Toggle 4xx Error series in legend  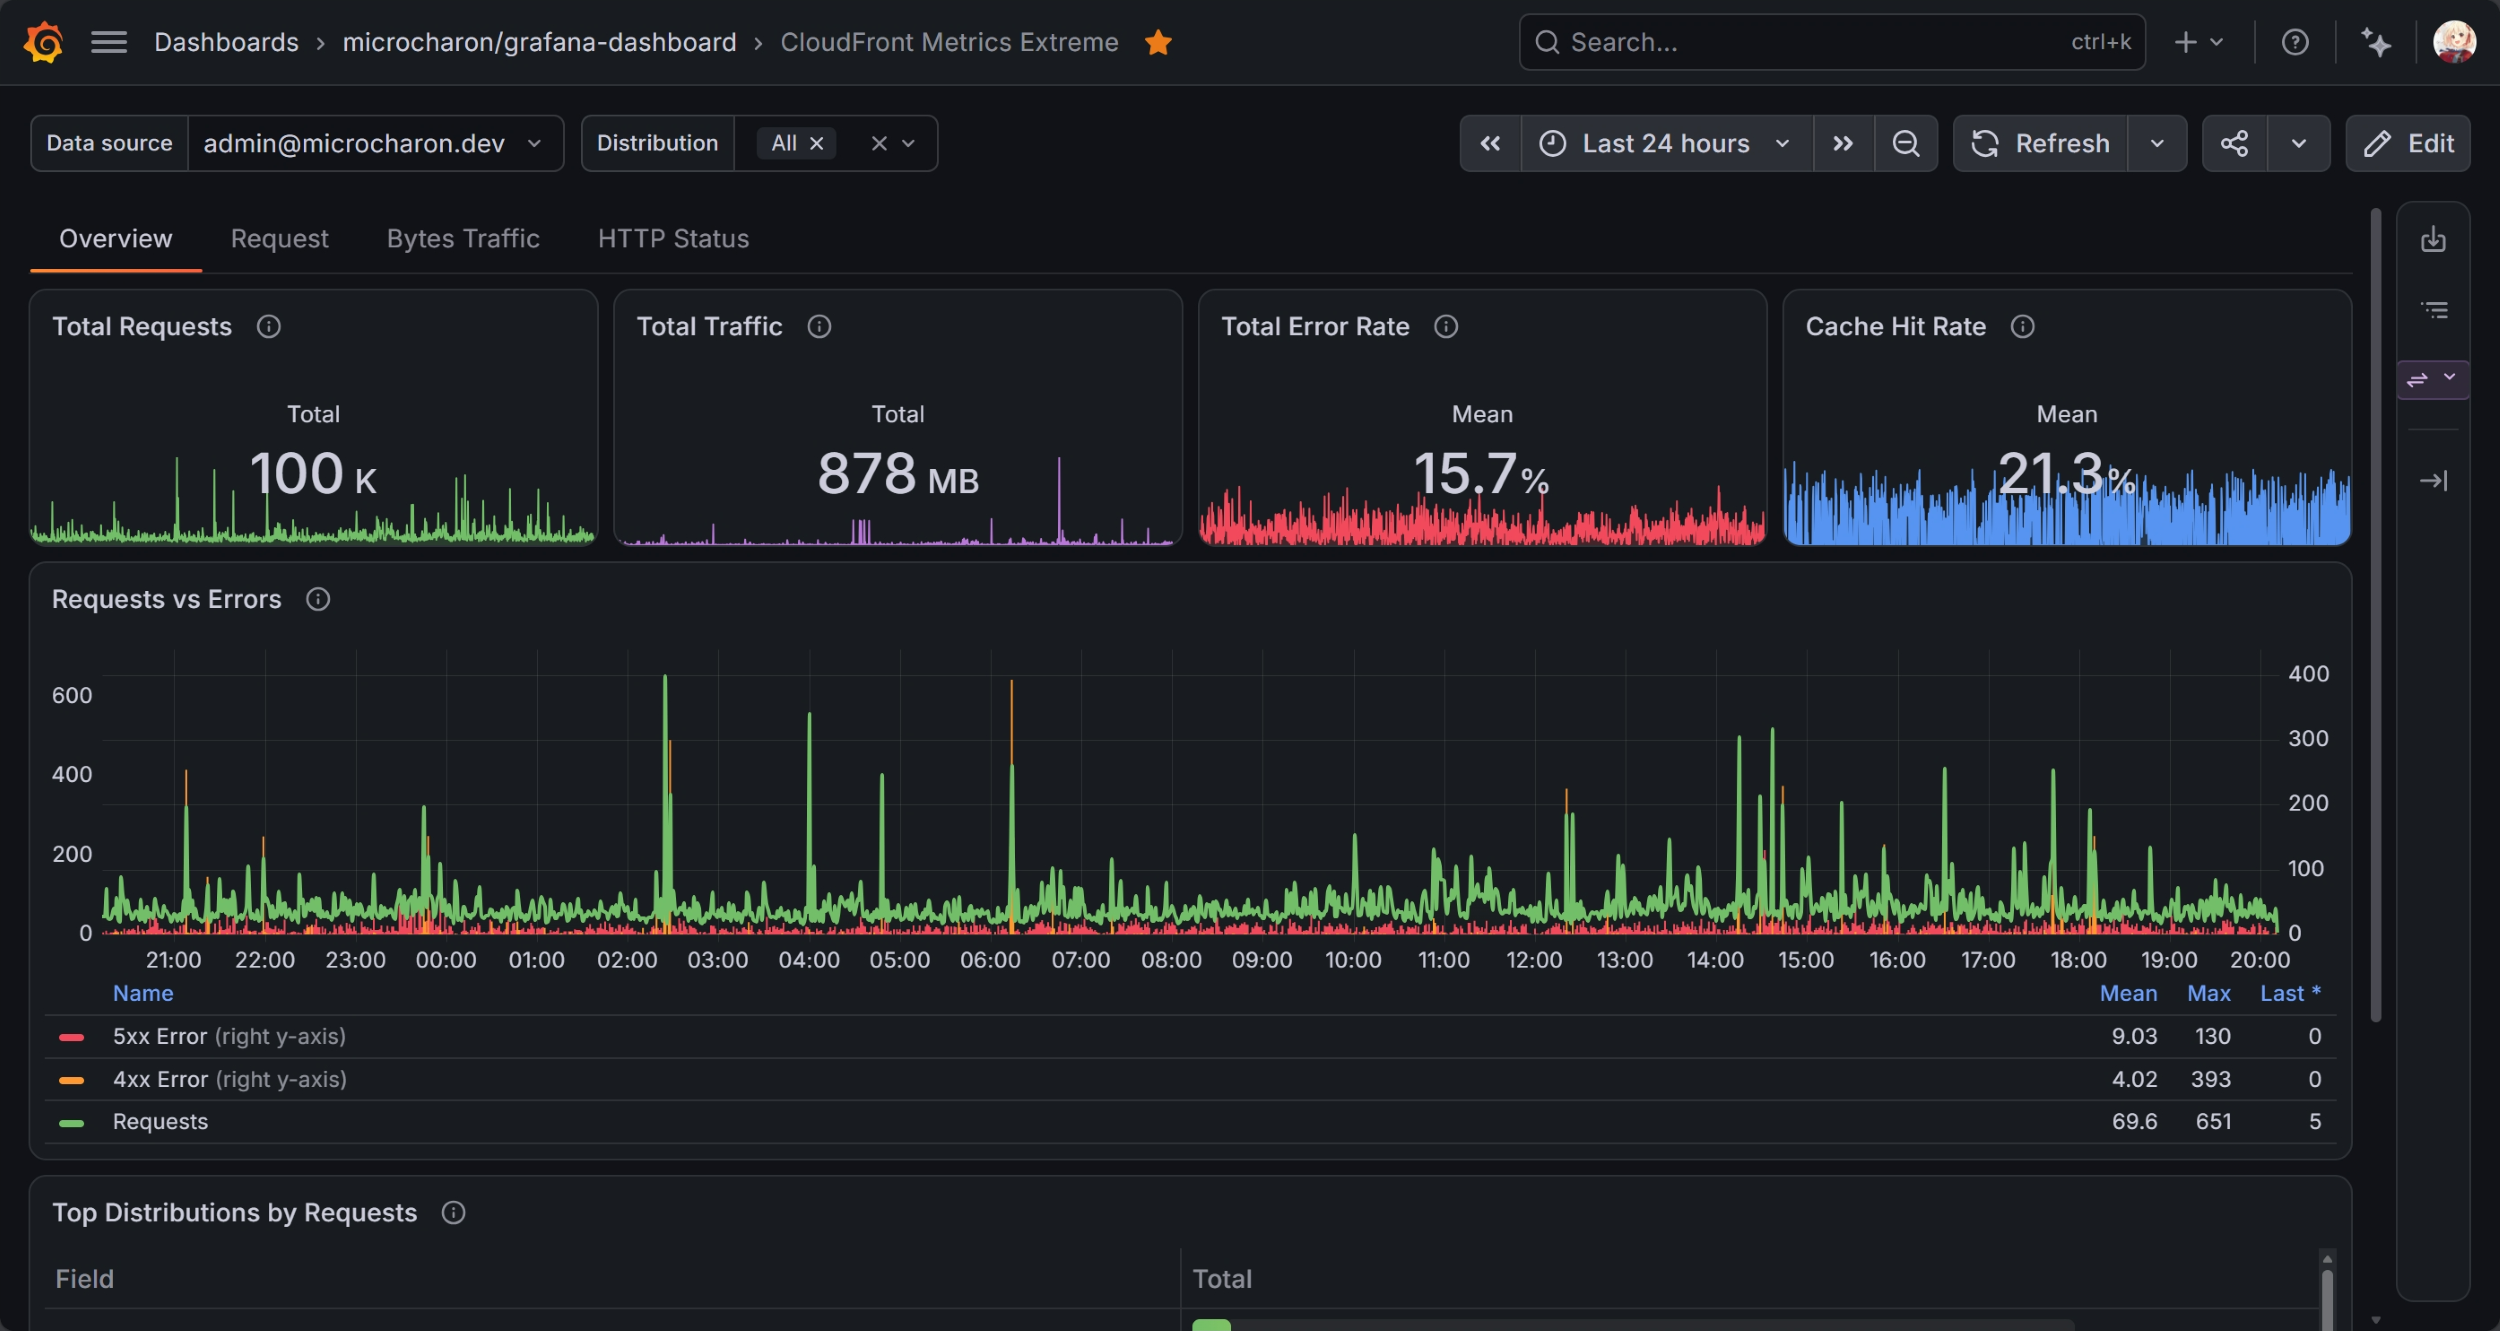coord(230,1079)
